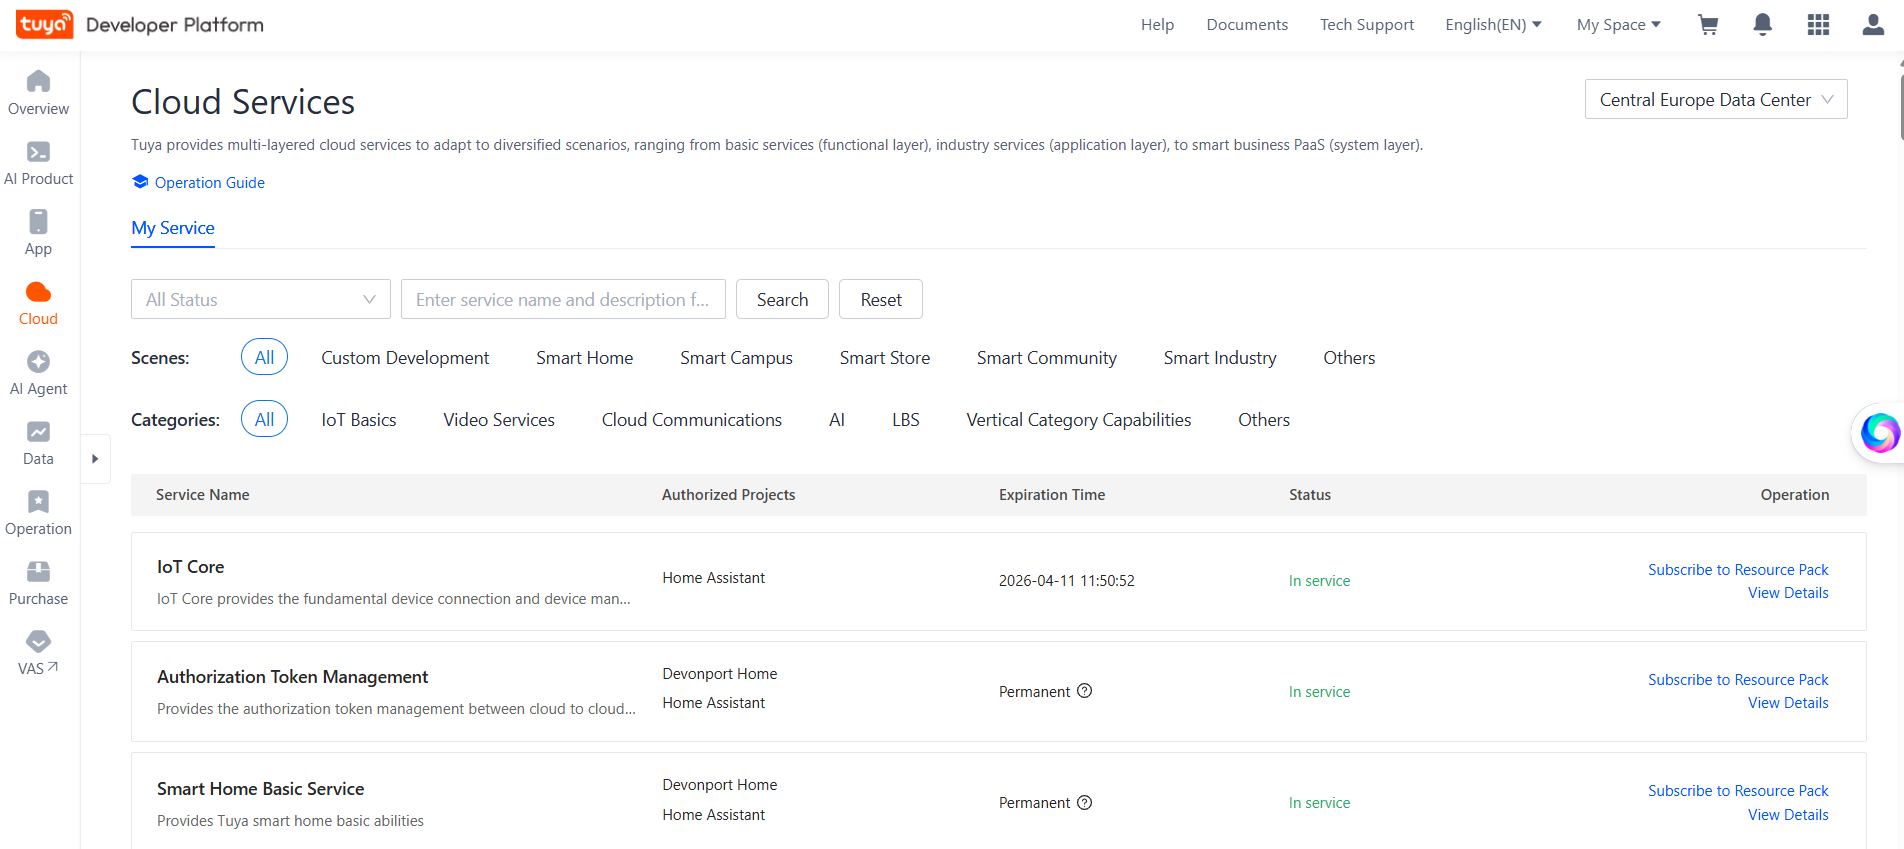Screen dimensions: 1904x849
Task: Click the service name search field
Action: click(562, 299)
